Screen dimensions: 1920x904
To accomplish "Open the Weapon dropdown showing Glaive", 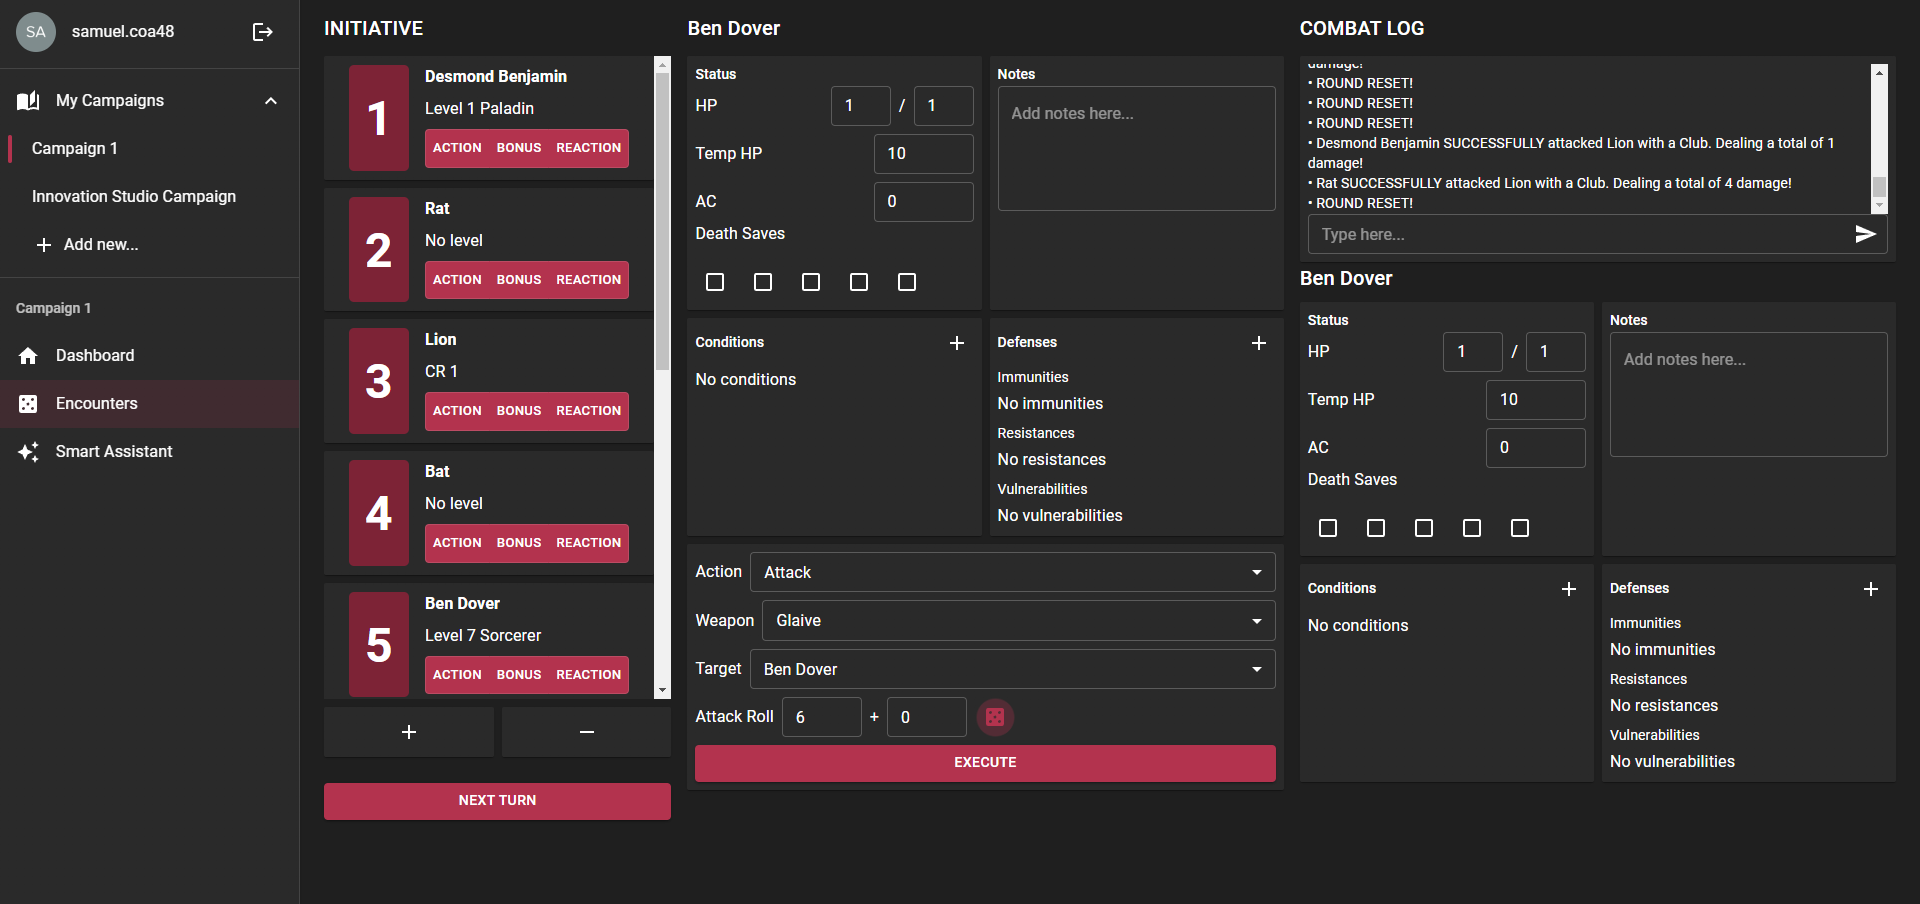I will tap(1018, 621).
